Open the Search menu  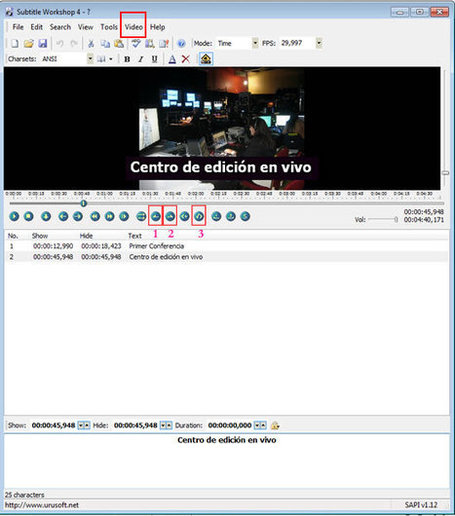pos(60,27)
